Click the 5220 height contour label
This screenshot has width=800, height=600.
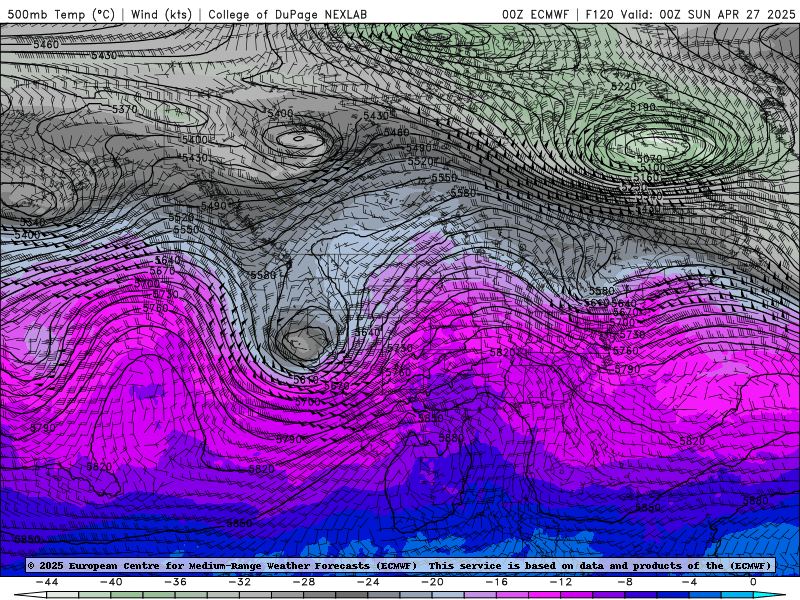[x=623, y=87]
